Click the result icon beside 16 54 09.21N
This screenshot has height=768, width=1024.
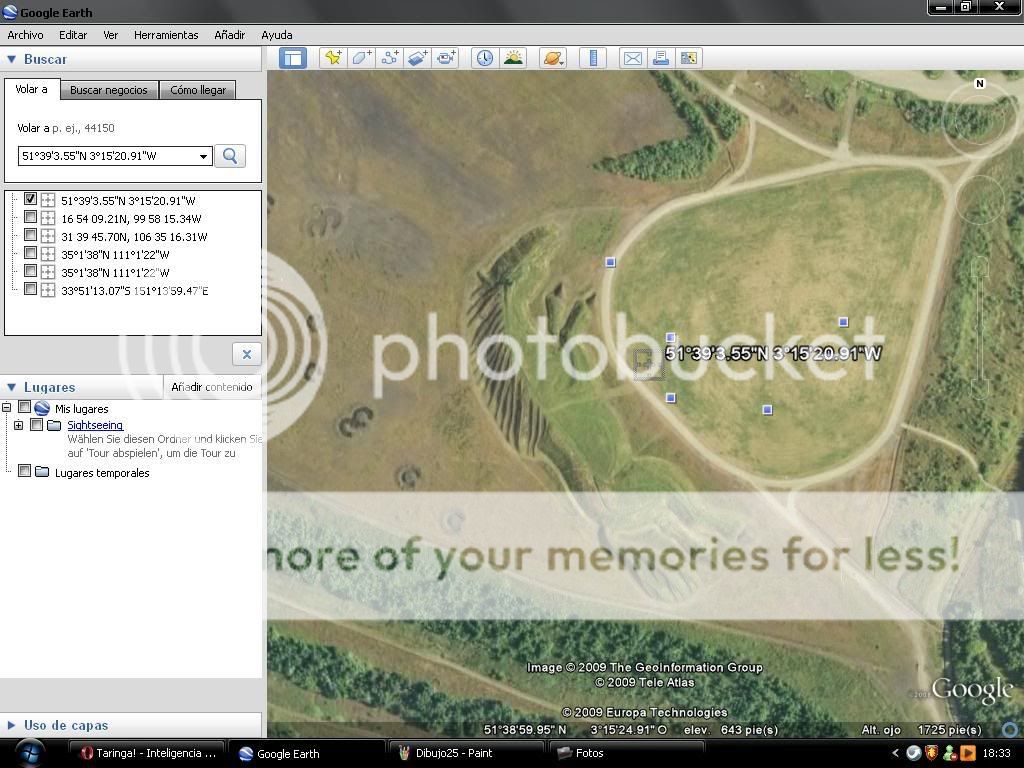pyautogui.click(x=48, y=218)
